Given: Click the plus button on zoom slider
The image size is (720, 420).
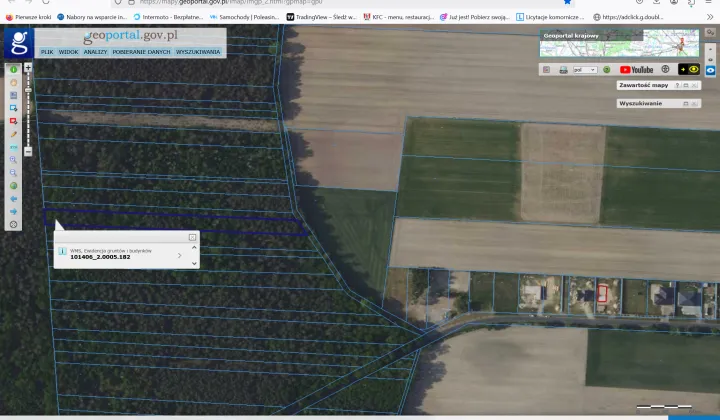Looking at the screenshot, I should click(28, 67).
